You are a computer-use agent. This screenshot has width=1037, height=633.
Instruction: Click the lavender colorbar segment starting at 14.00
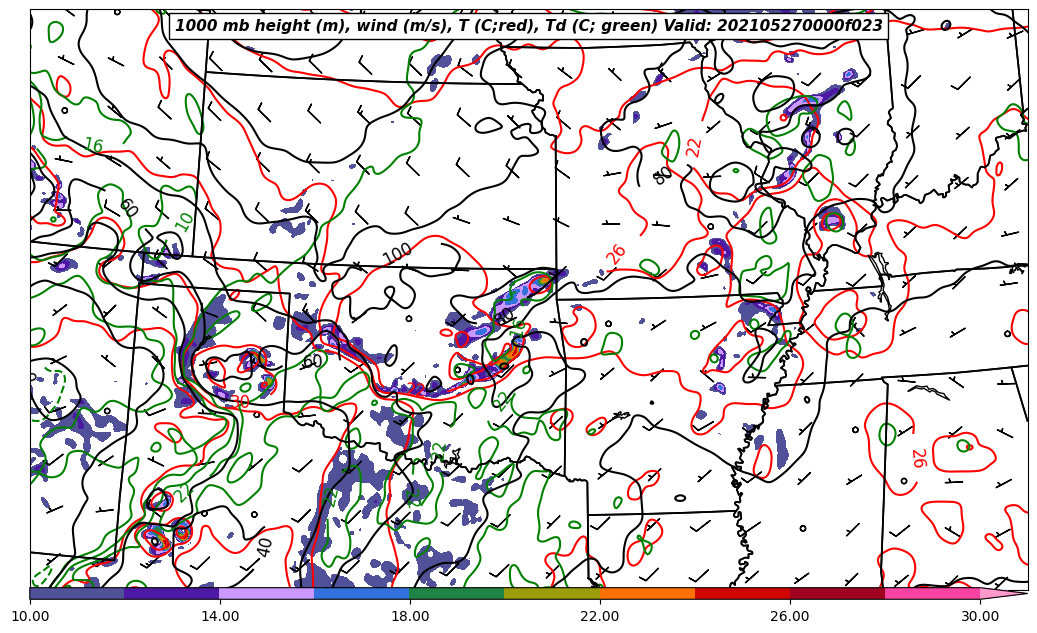coord(267,593)
